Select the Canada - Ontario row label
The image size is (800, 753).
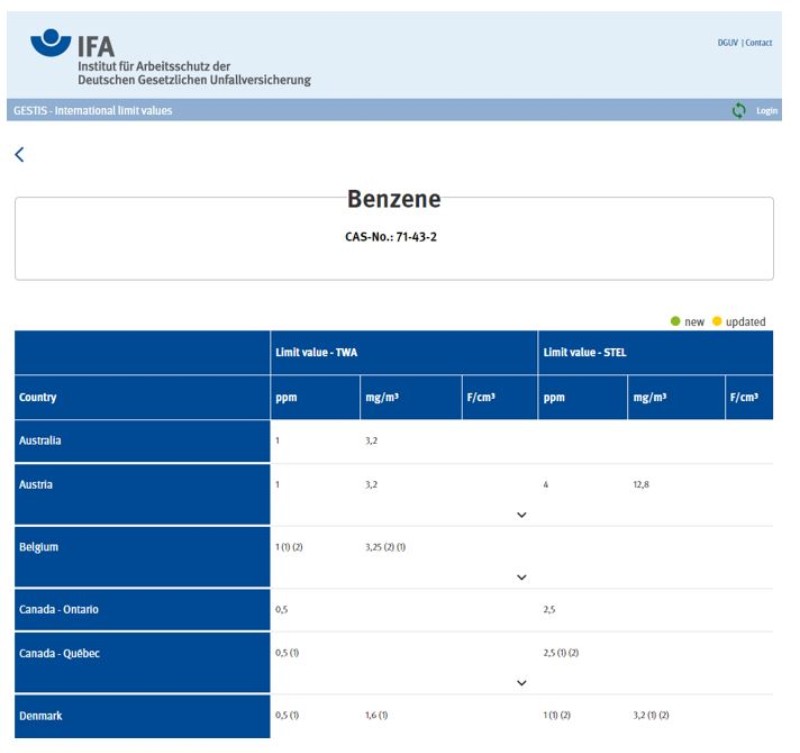click(x=59, y=609)
